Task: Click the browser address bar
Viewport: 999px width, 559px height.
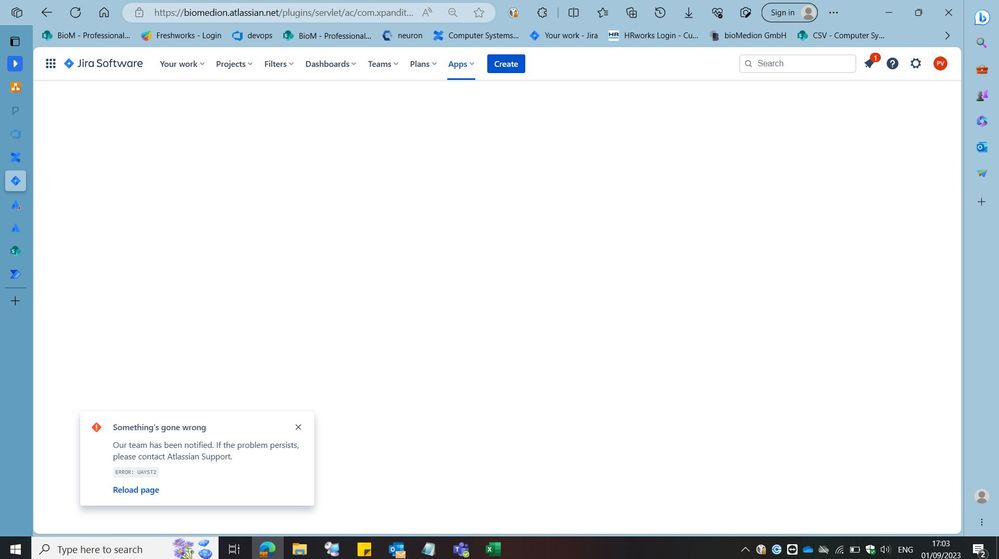Action: point(284,13)
